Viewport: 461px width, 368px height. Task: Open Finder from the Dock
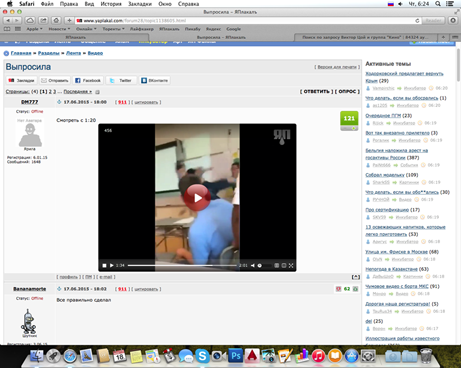(37, 356)
